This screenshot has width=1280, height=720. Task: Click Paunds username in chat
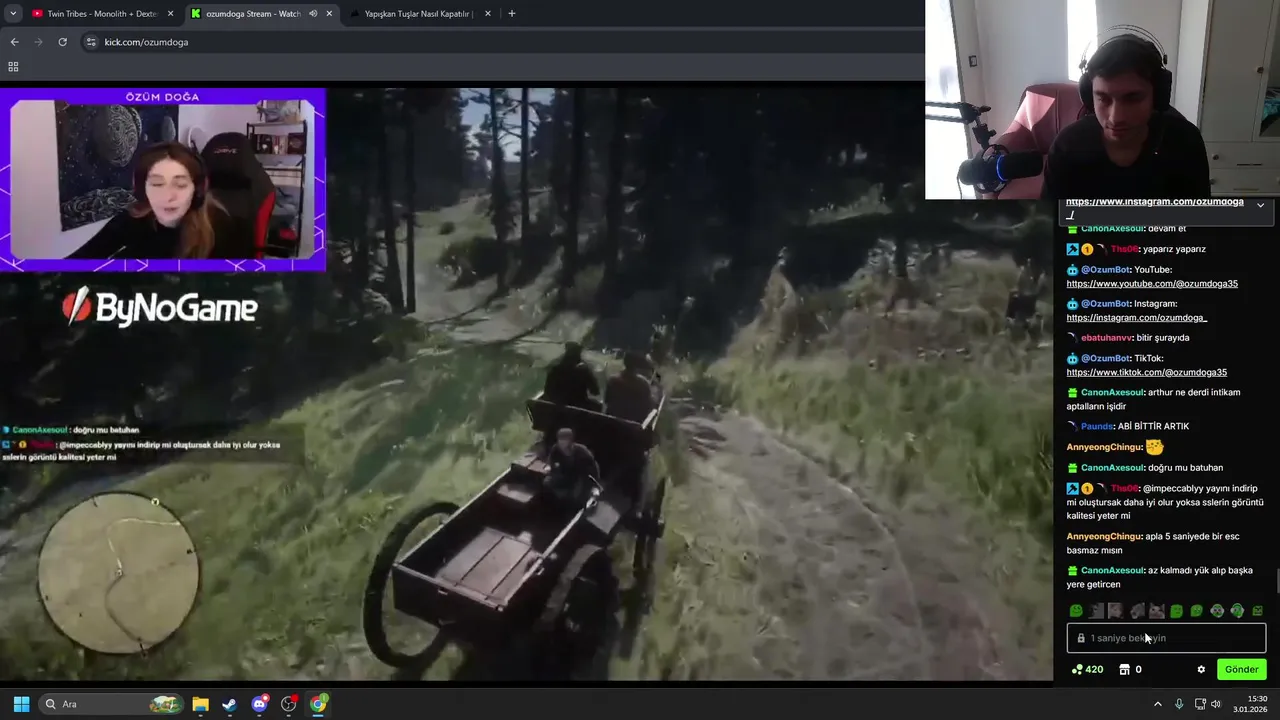1098,427
